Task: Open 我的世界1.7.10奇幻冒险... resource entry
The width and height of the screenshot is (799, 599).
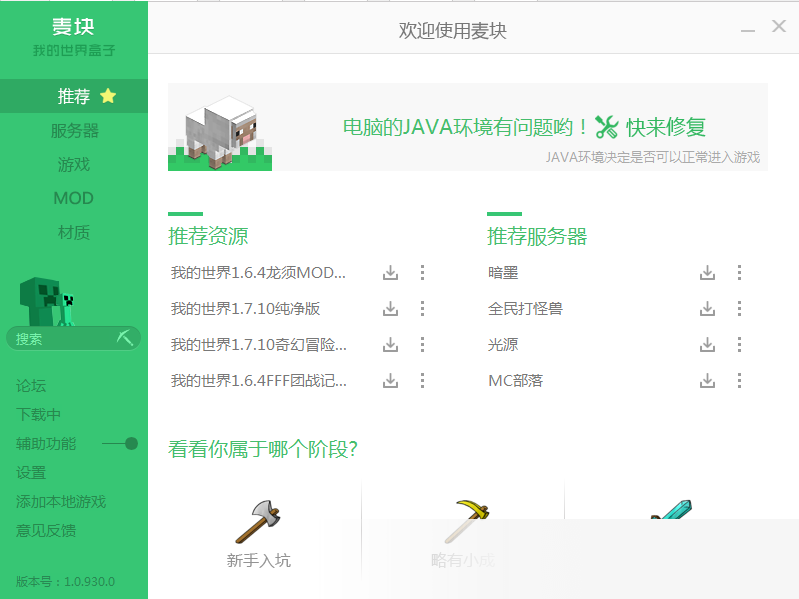Action: pyautogui.click(x=259, y=345)
